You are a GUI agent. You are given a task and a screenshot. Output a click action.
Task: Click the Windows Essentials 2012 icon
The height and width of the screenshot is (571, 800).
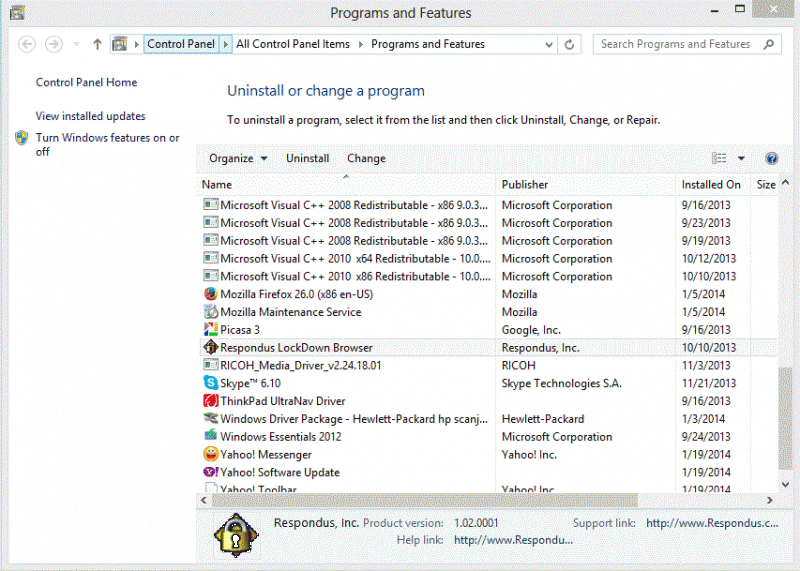210,436
